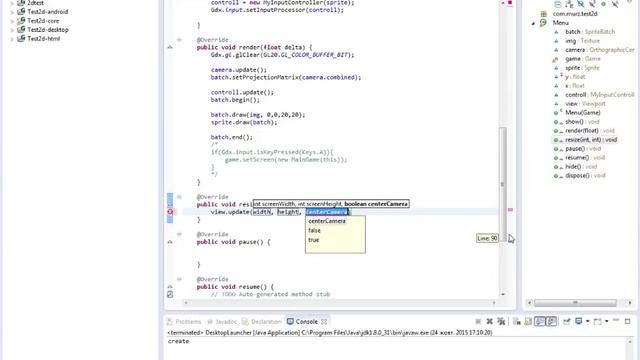The width and height of the screenshot is (640, 360).
Task: Click Remove All Terminated Launches (double X) icon
Action: 501,322
